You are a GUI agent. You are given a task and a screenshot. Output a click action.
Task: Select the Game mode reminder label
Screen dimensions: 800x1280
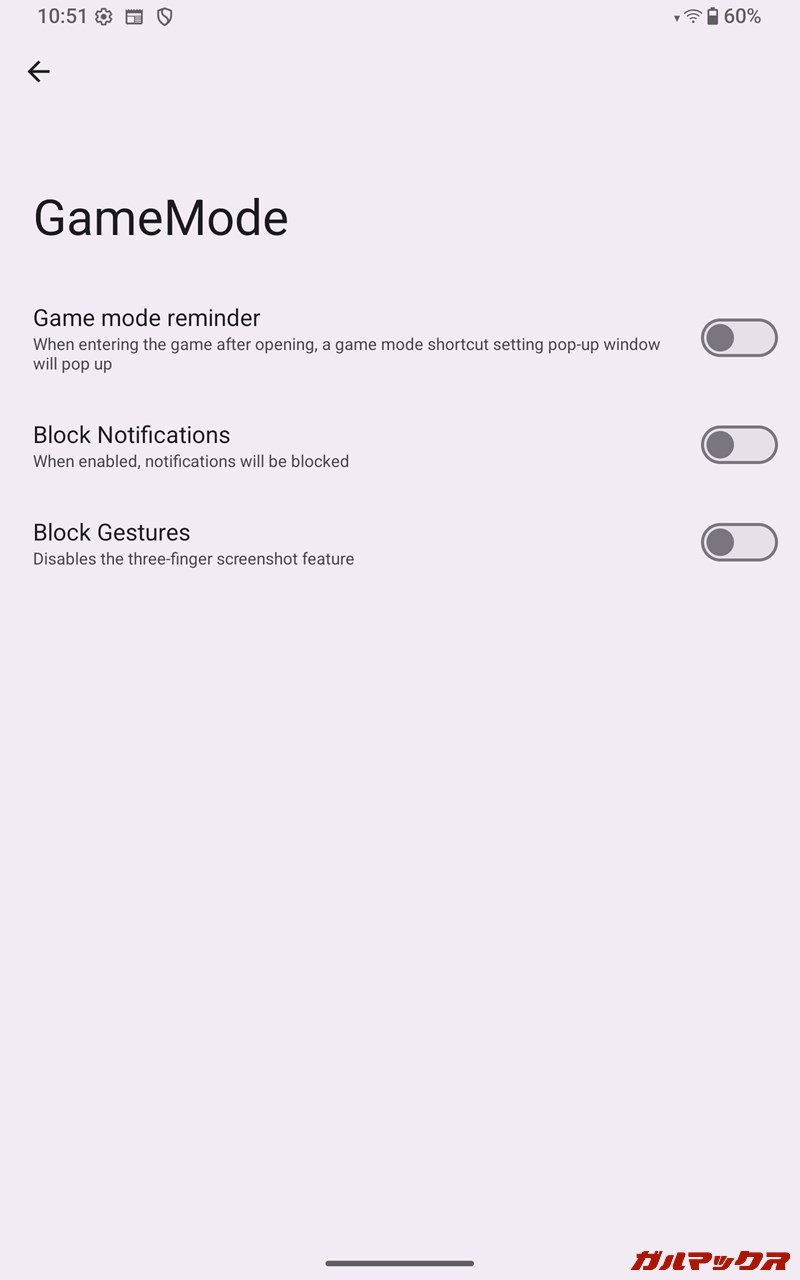point(147,318)
